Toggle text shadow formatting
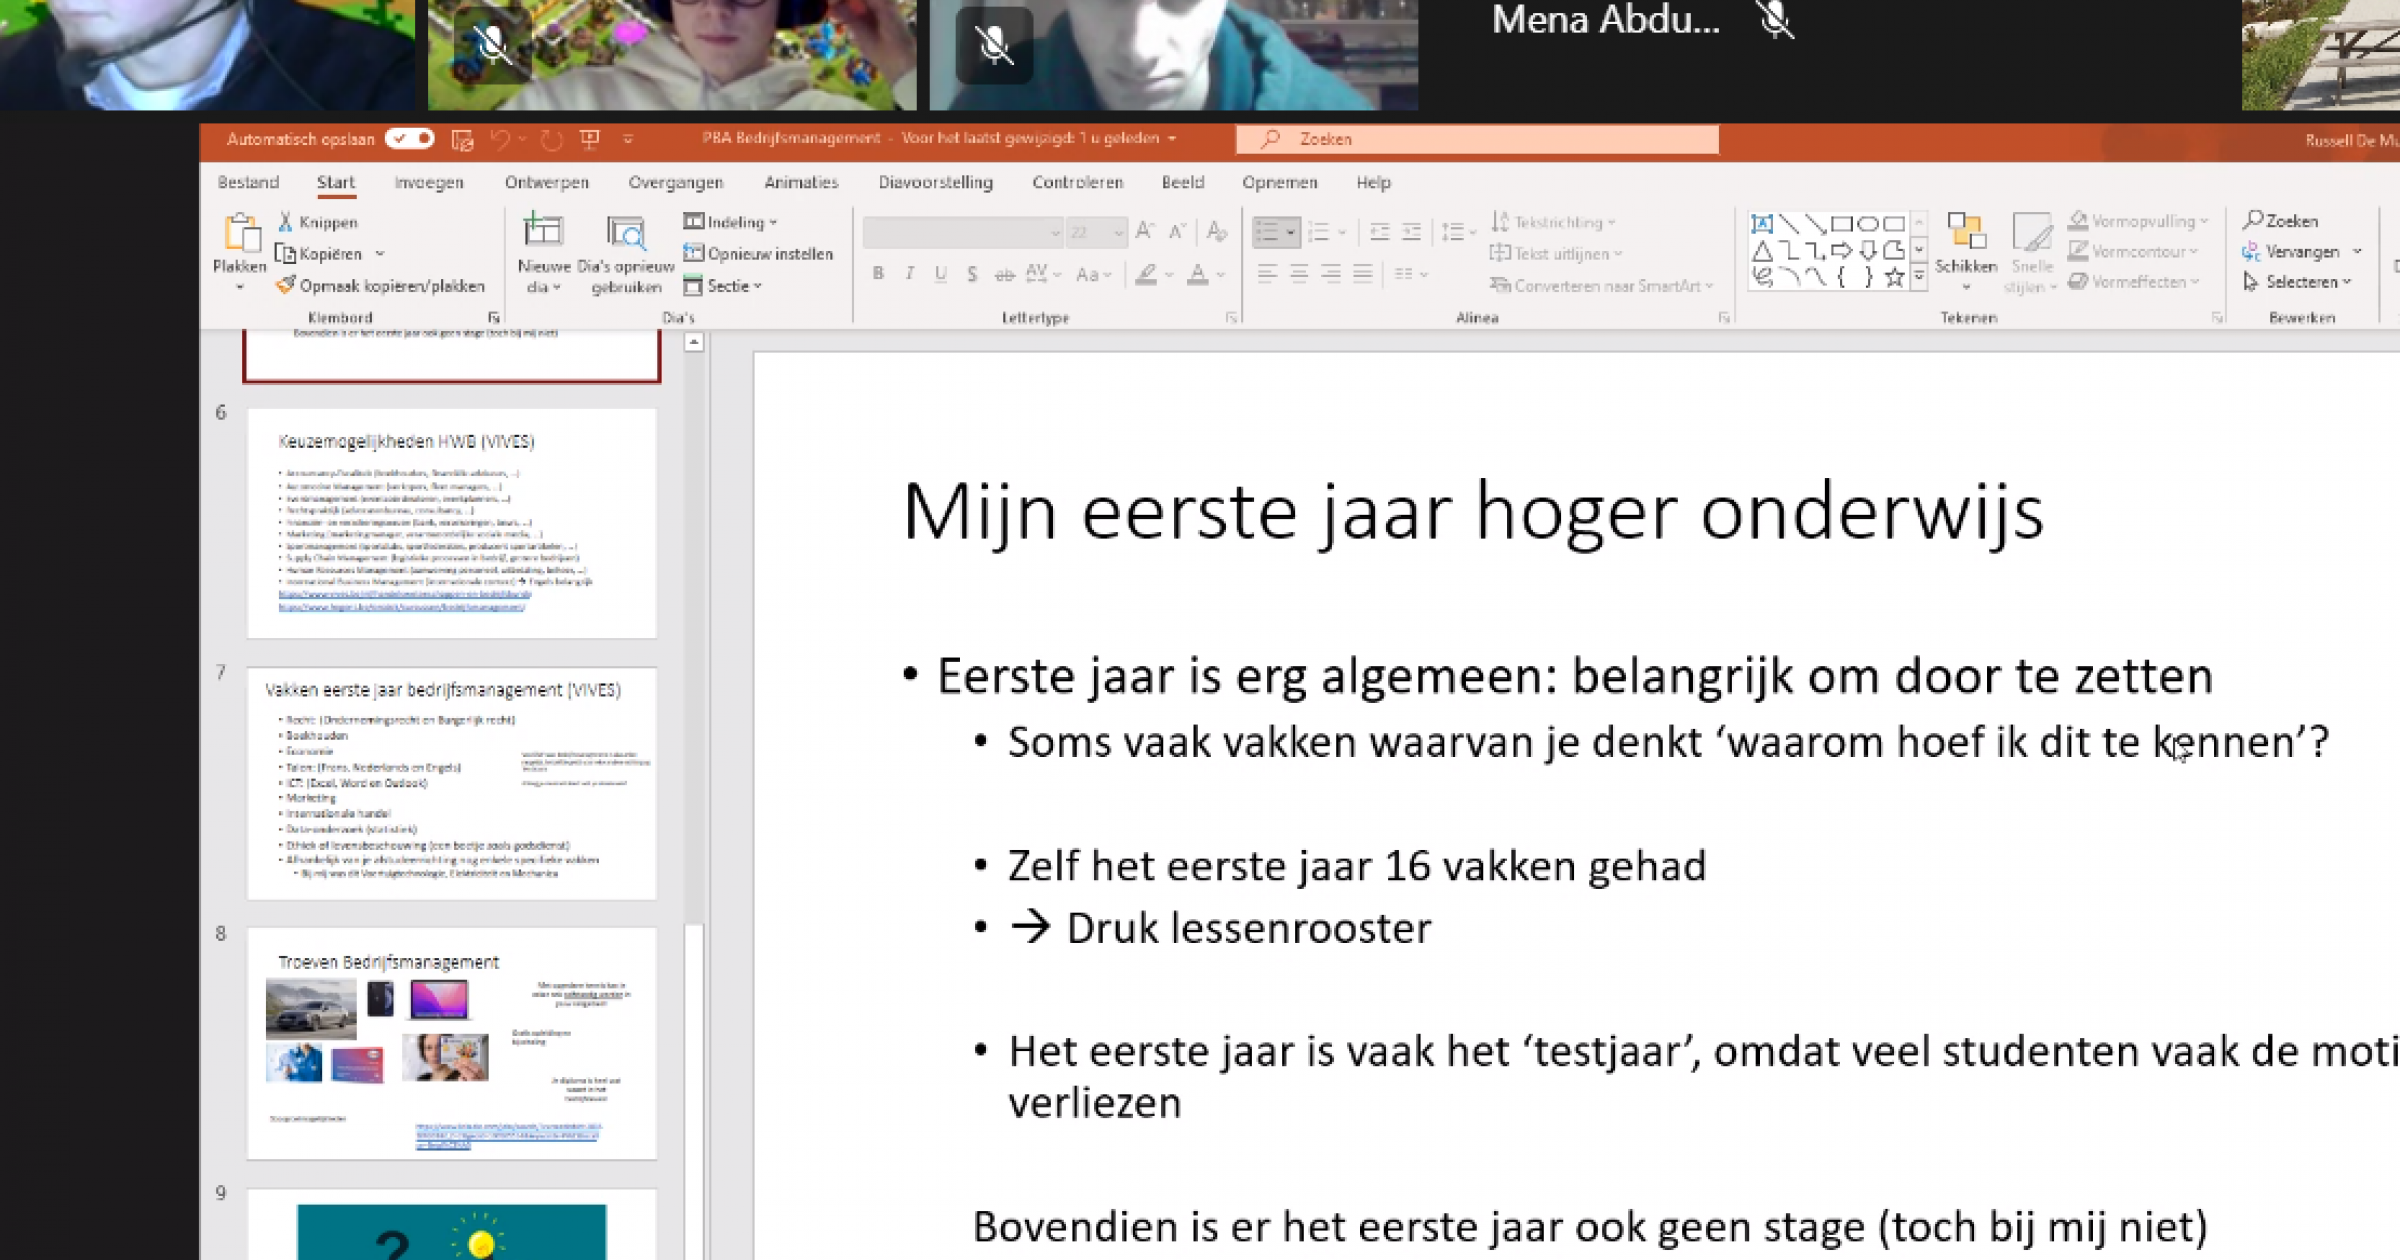2400x1260 pixels. tap(972, 273)
